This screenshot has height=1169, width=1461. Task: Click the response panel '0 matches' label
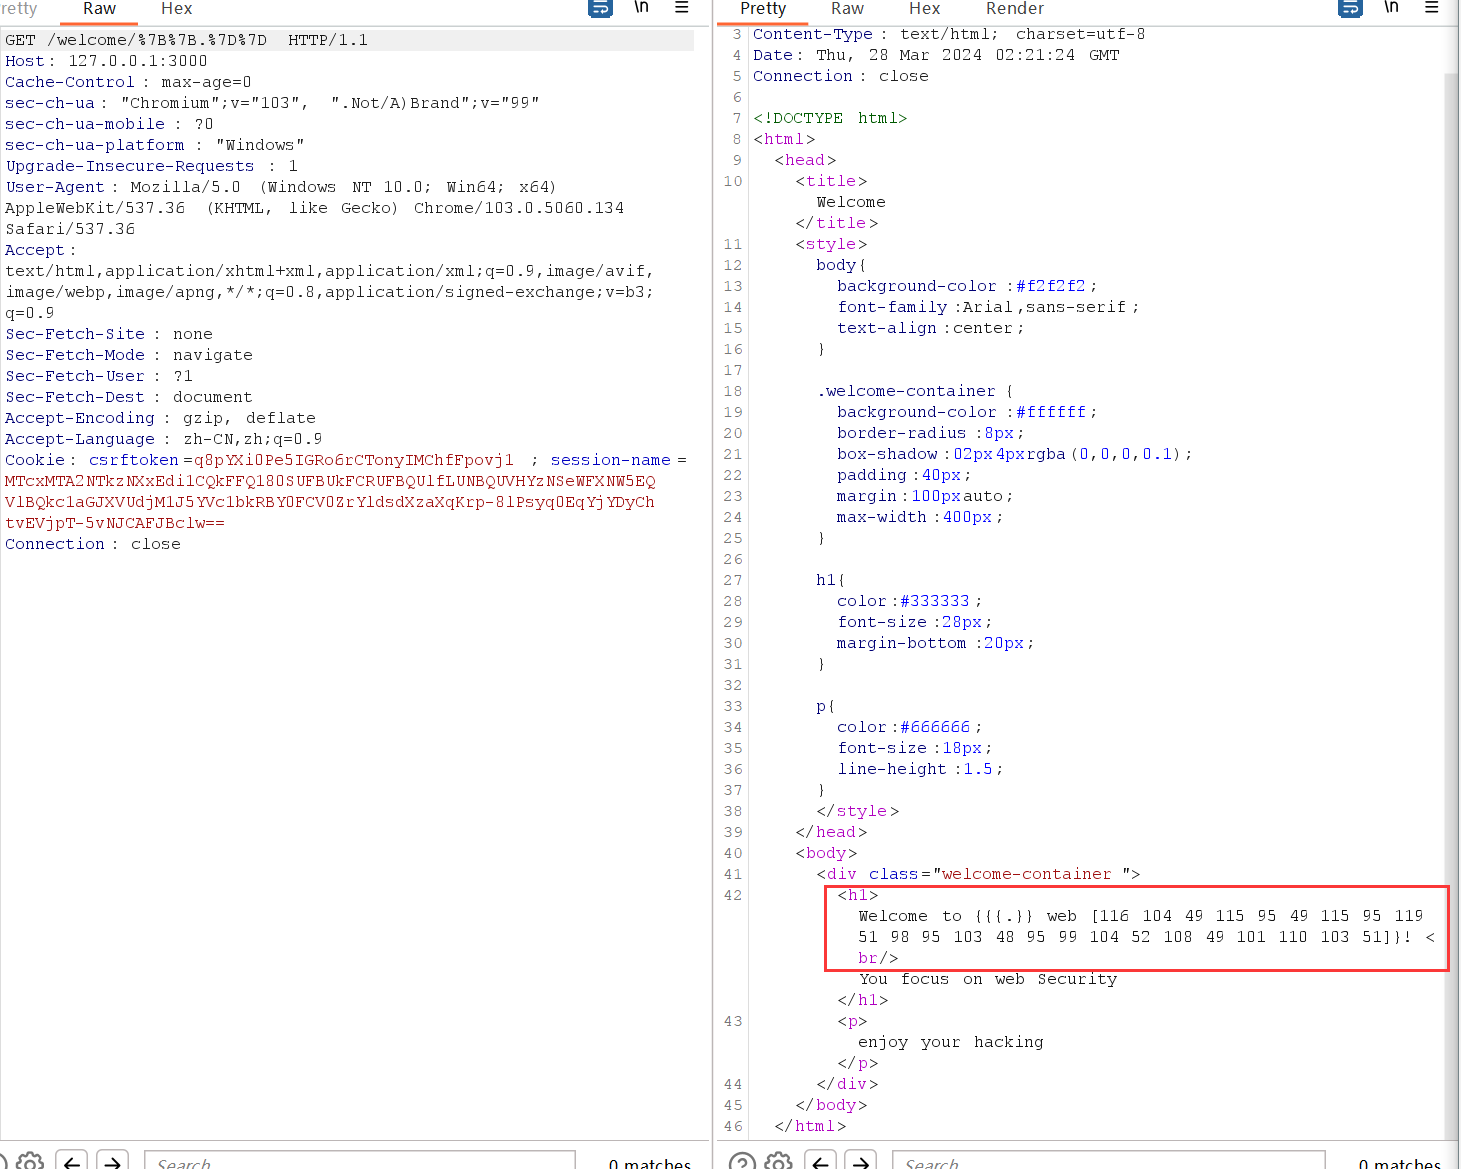[1400, 1162]
